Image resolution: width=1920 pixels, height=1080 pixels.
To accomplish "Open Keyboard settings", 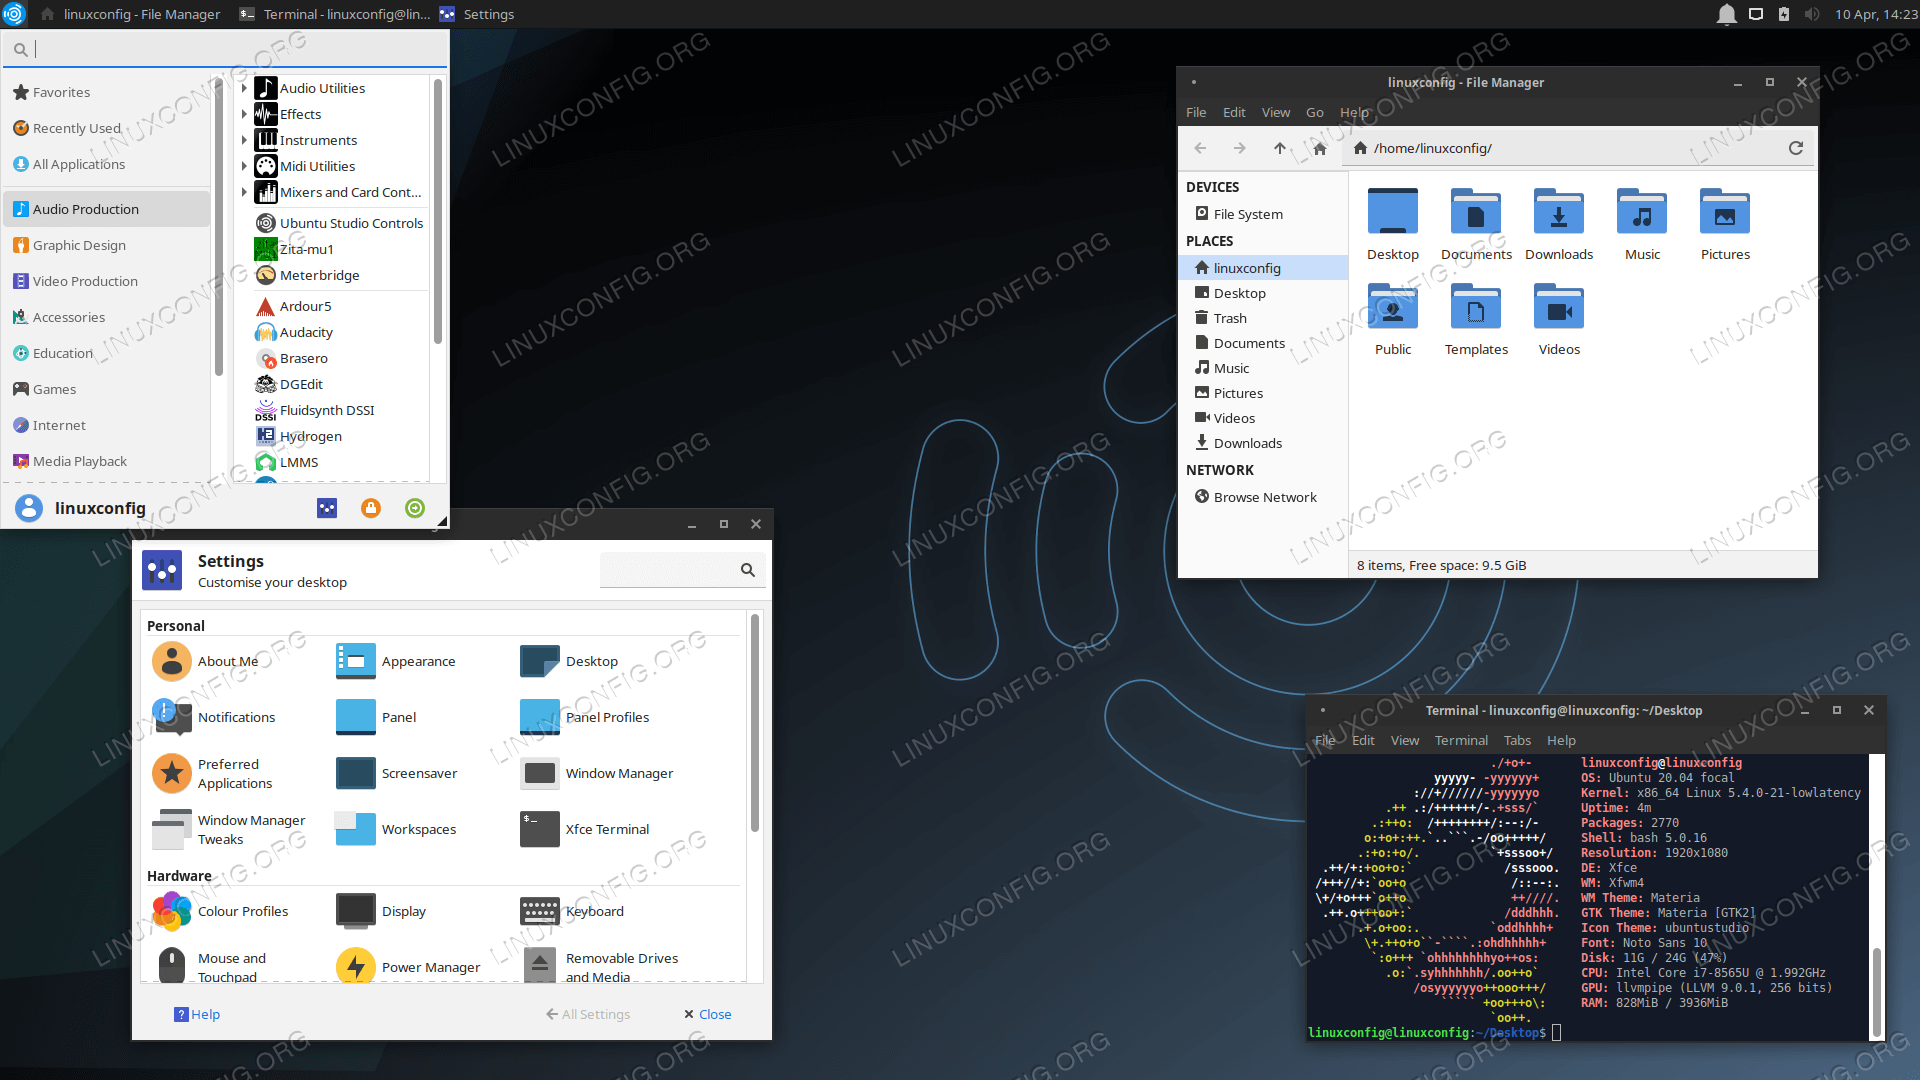I will coord(572,911).
